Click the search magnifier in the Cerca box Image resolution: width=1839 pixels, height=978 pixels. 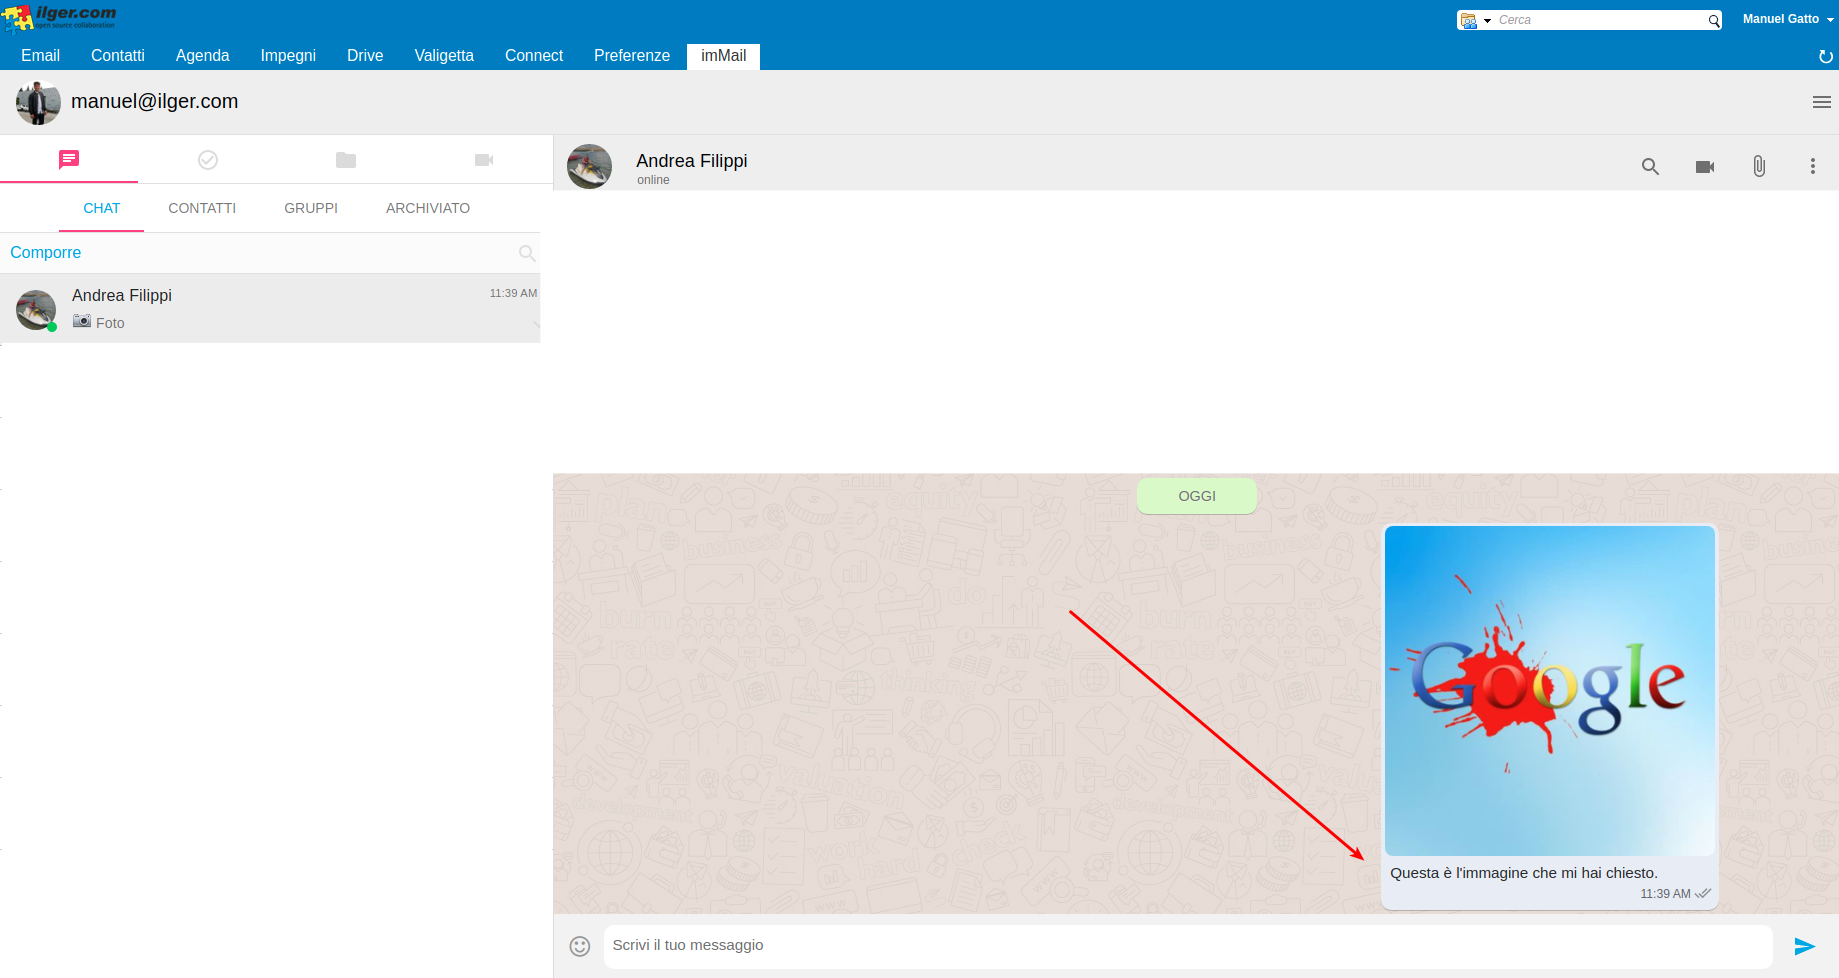pos(1714,20)
